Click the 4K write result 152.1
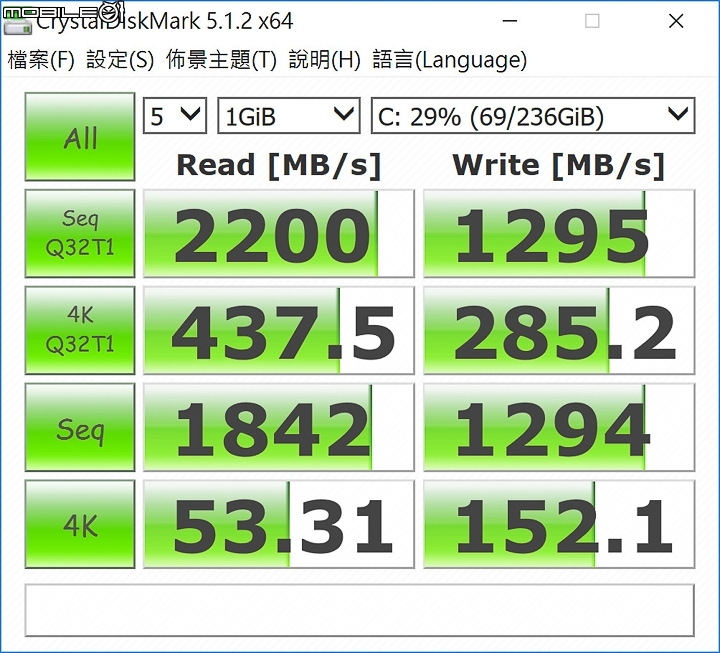The image size is (720, 653). [559, 524]
